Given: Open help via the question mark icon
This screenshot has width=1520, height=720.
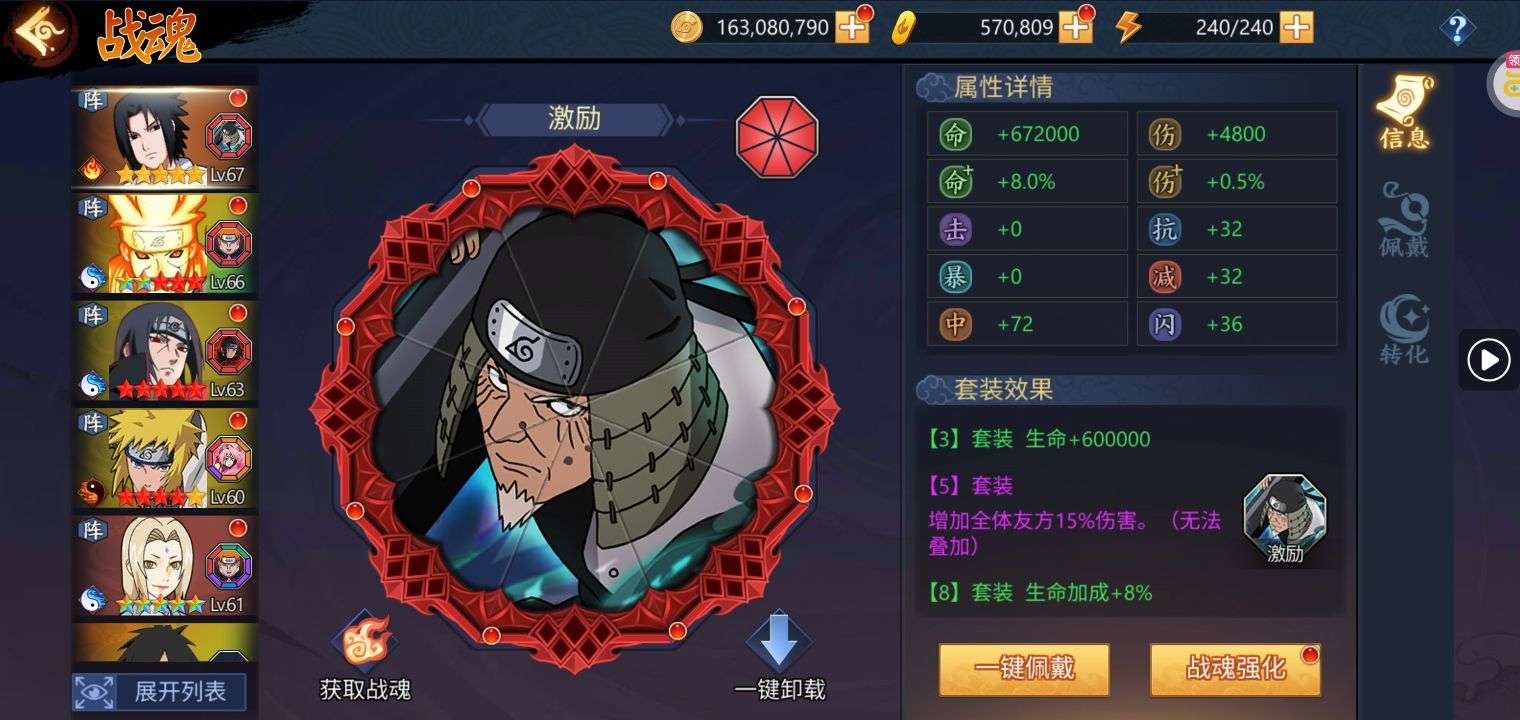Looking at the screenshot, I should point(1458,28).
